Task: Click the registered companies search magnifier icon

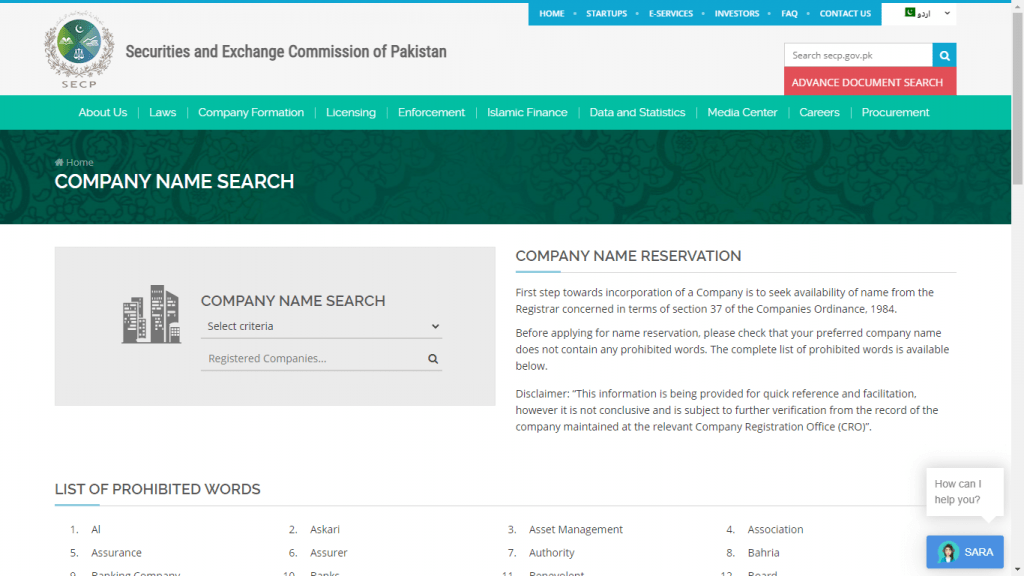Action: click(x=433, y=358)
